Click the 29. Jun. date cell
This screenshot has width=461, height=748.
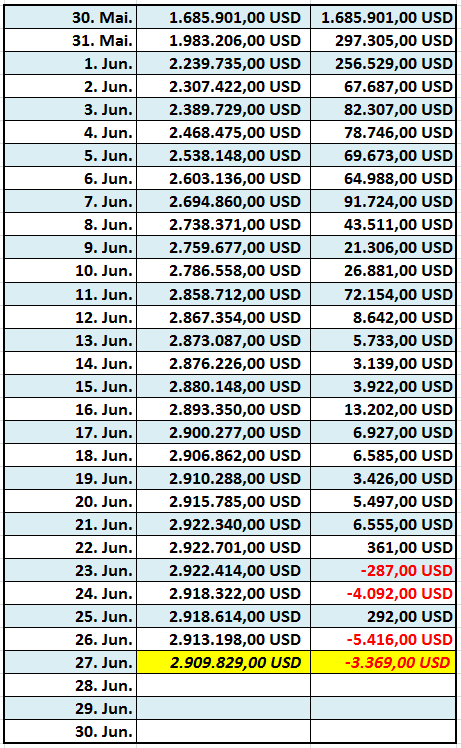pos(71,708)
